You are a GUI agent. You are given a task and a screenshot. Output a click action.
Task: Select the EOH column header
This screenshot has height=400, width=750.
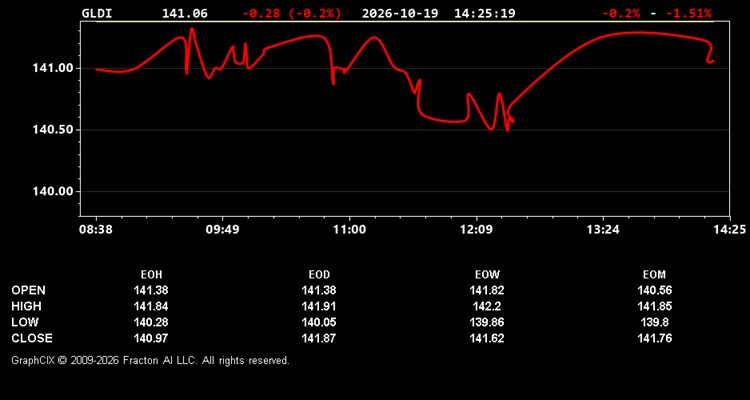tap(151, 275)
